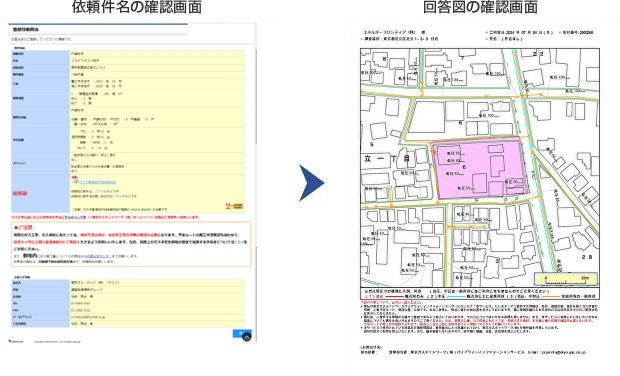Follow the こちらのリンク先 link in red notice
The height and width of the screenshot is (376, 620).
pyautogui.click(x=74, y=217)
